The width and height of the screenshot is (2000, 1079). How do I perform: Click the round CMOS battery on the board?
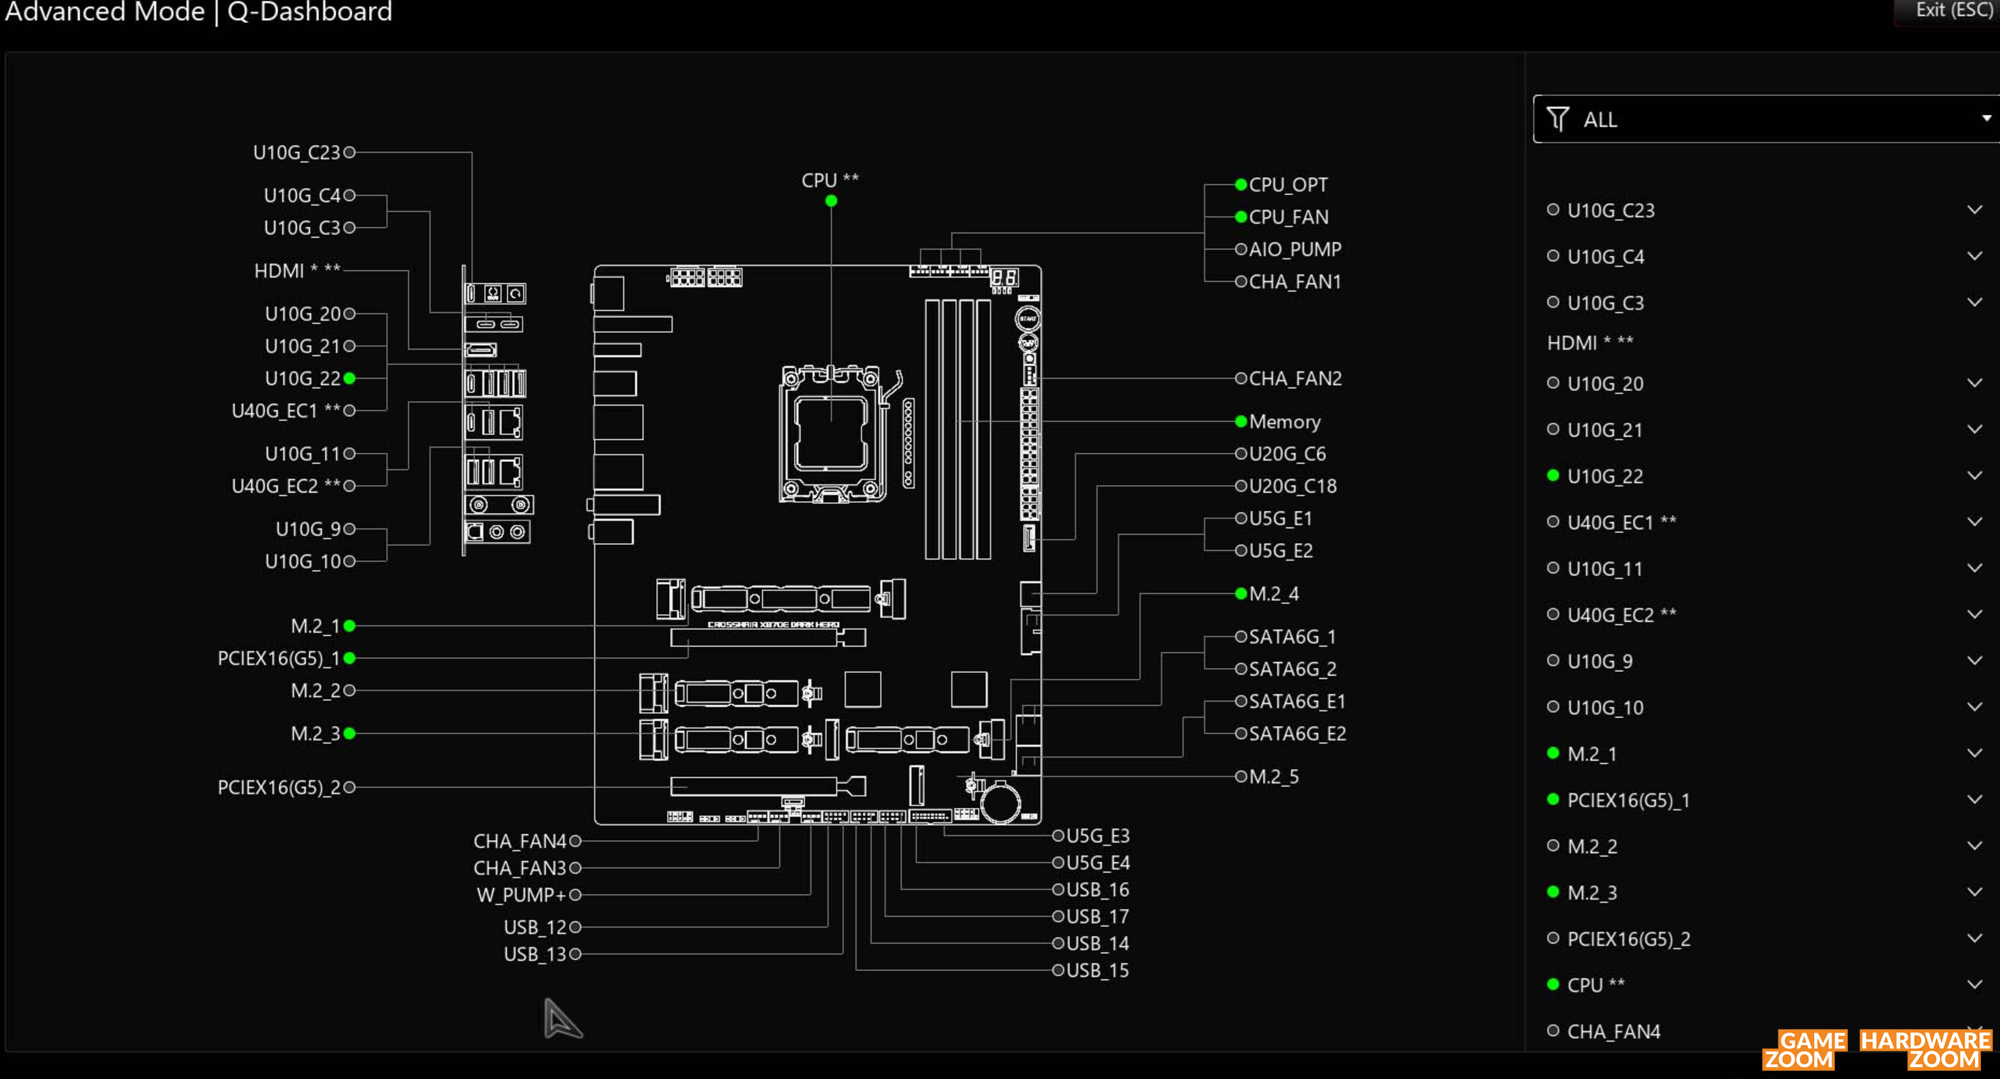(999, 801)
